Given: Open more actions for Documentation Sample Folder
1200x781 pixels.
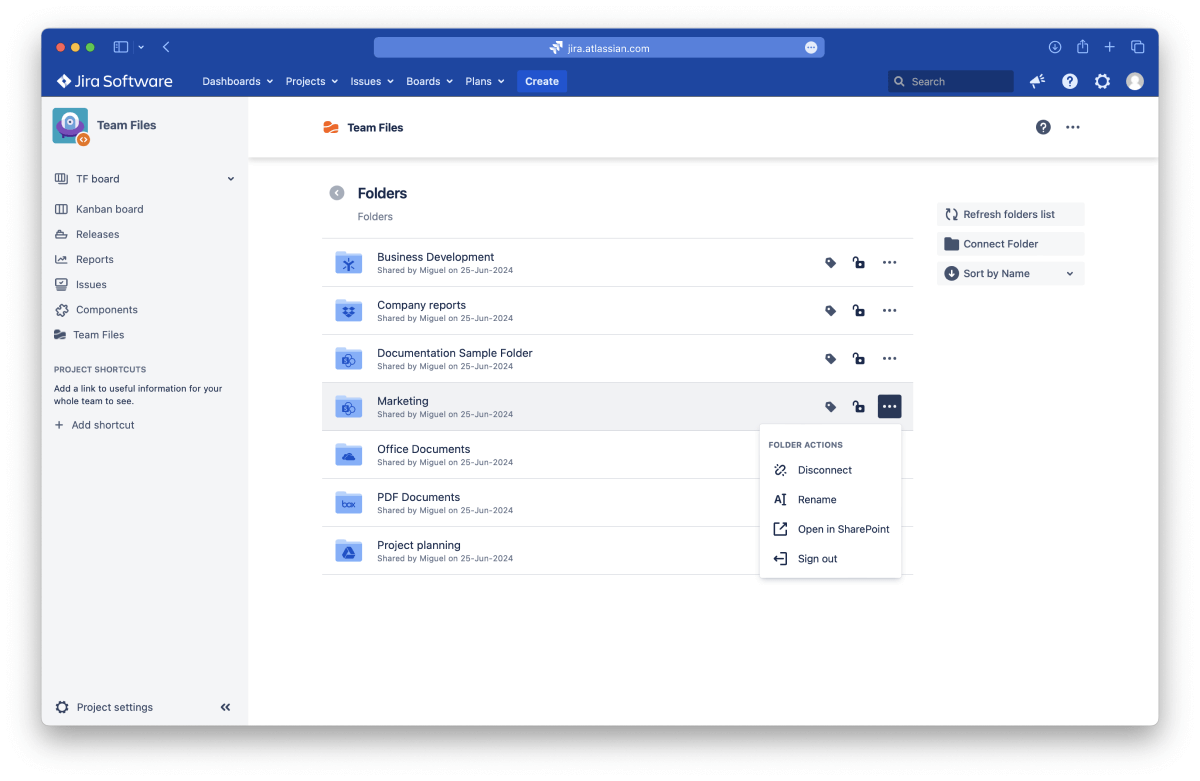Looking at the screenshot, I should [889, 359].
